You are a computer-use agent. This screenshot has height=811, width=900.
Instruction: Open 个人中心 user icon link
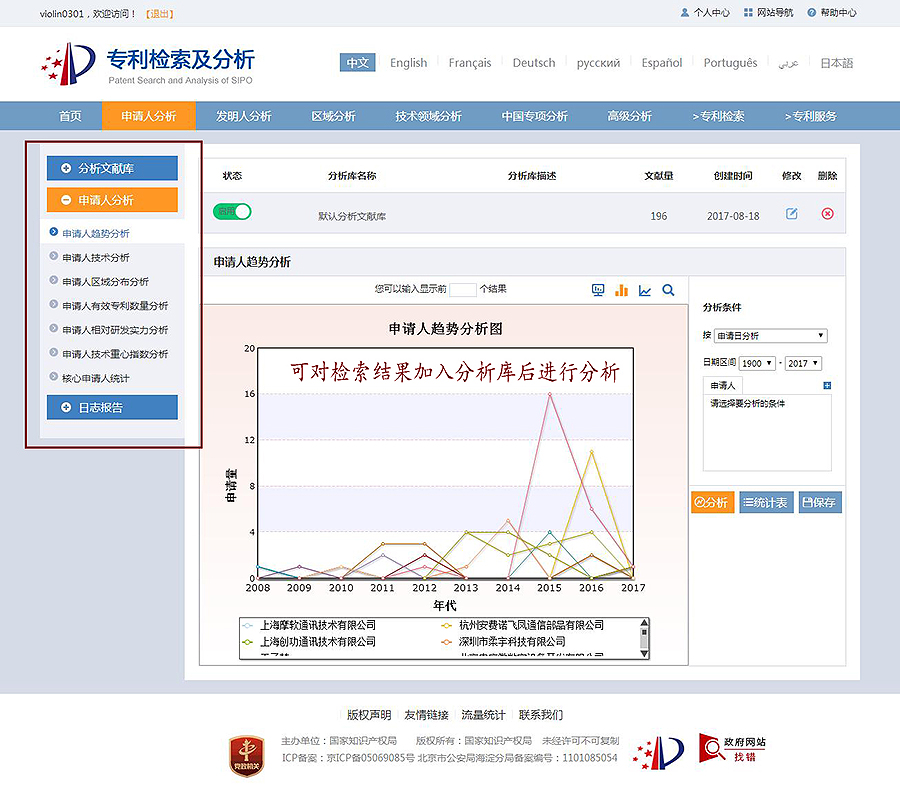pyautogui.click(x=705, y=13)
